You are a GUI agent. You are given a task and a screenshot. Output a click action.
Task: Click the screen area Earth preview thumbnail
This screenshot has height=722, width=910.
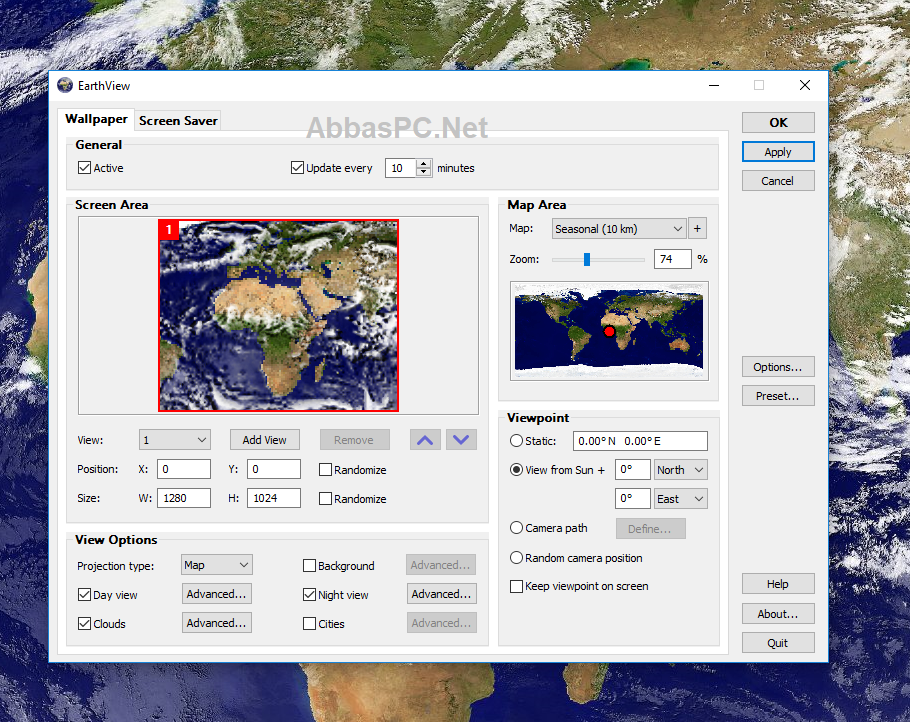click(279, 315)
